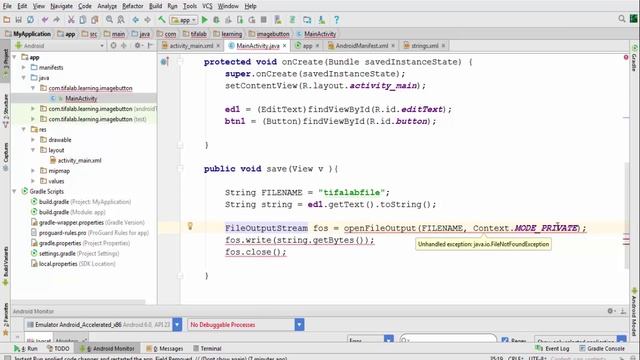Click the MyApplication breadcrumb
Screen dimensions: 640x360
[28, 34]
